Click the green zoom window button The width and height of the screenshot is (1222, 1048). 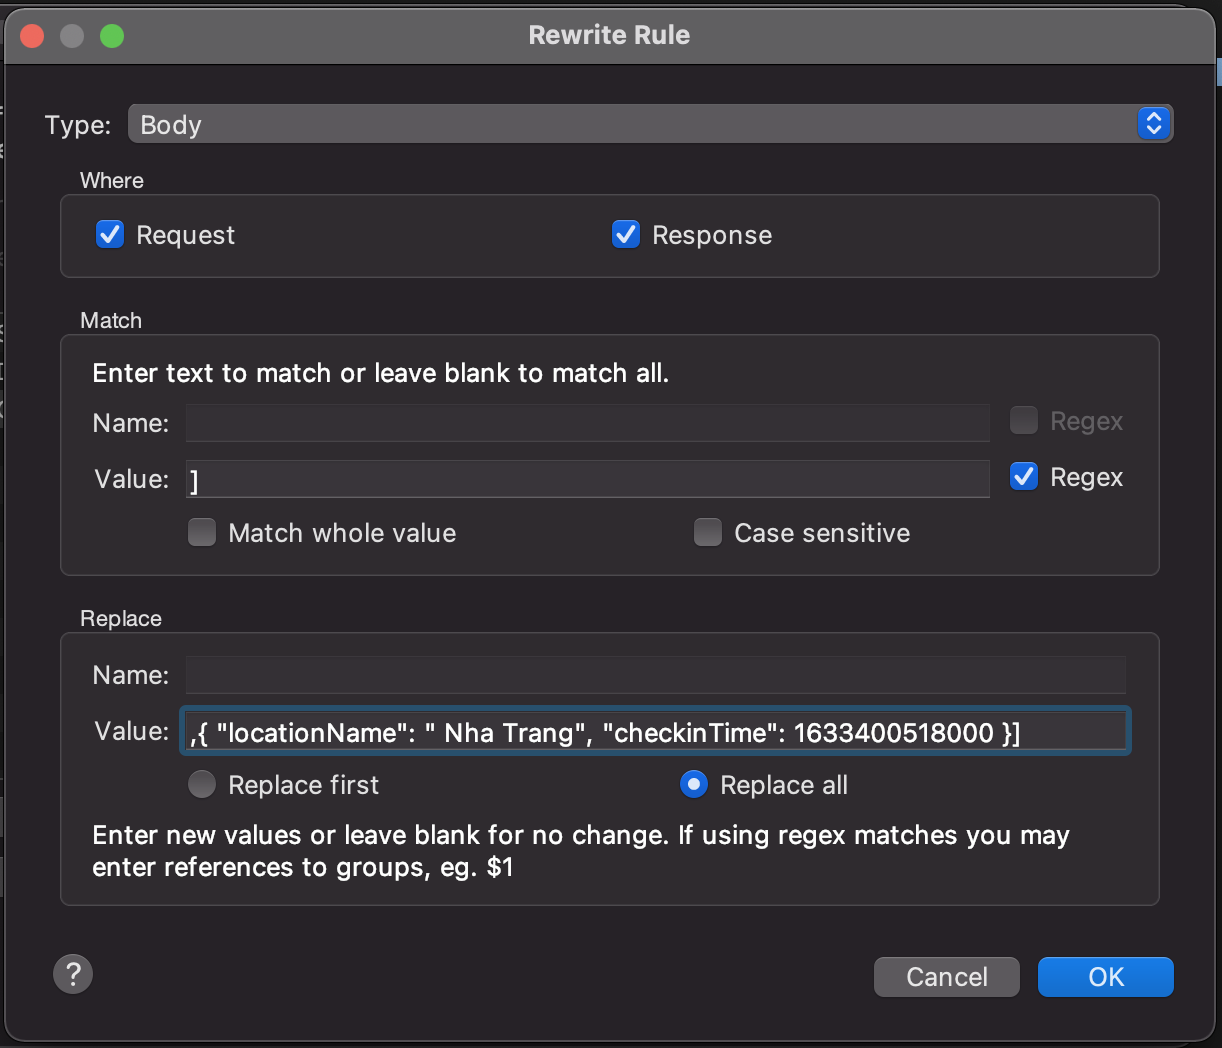(112, 36)
